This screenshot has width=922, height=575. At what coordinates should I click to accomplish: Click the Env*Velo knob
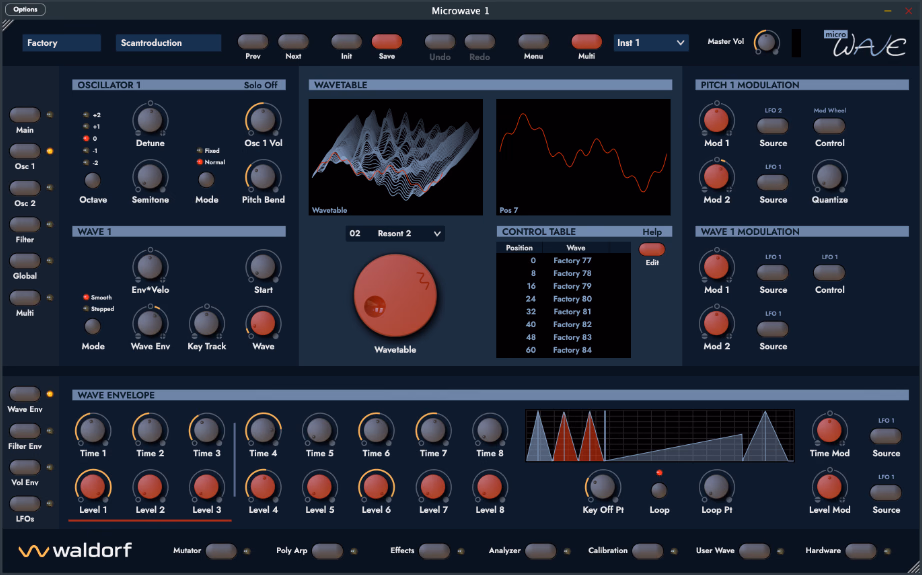pyautogui.click(x=150, y=266)
